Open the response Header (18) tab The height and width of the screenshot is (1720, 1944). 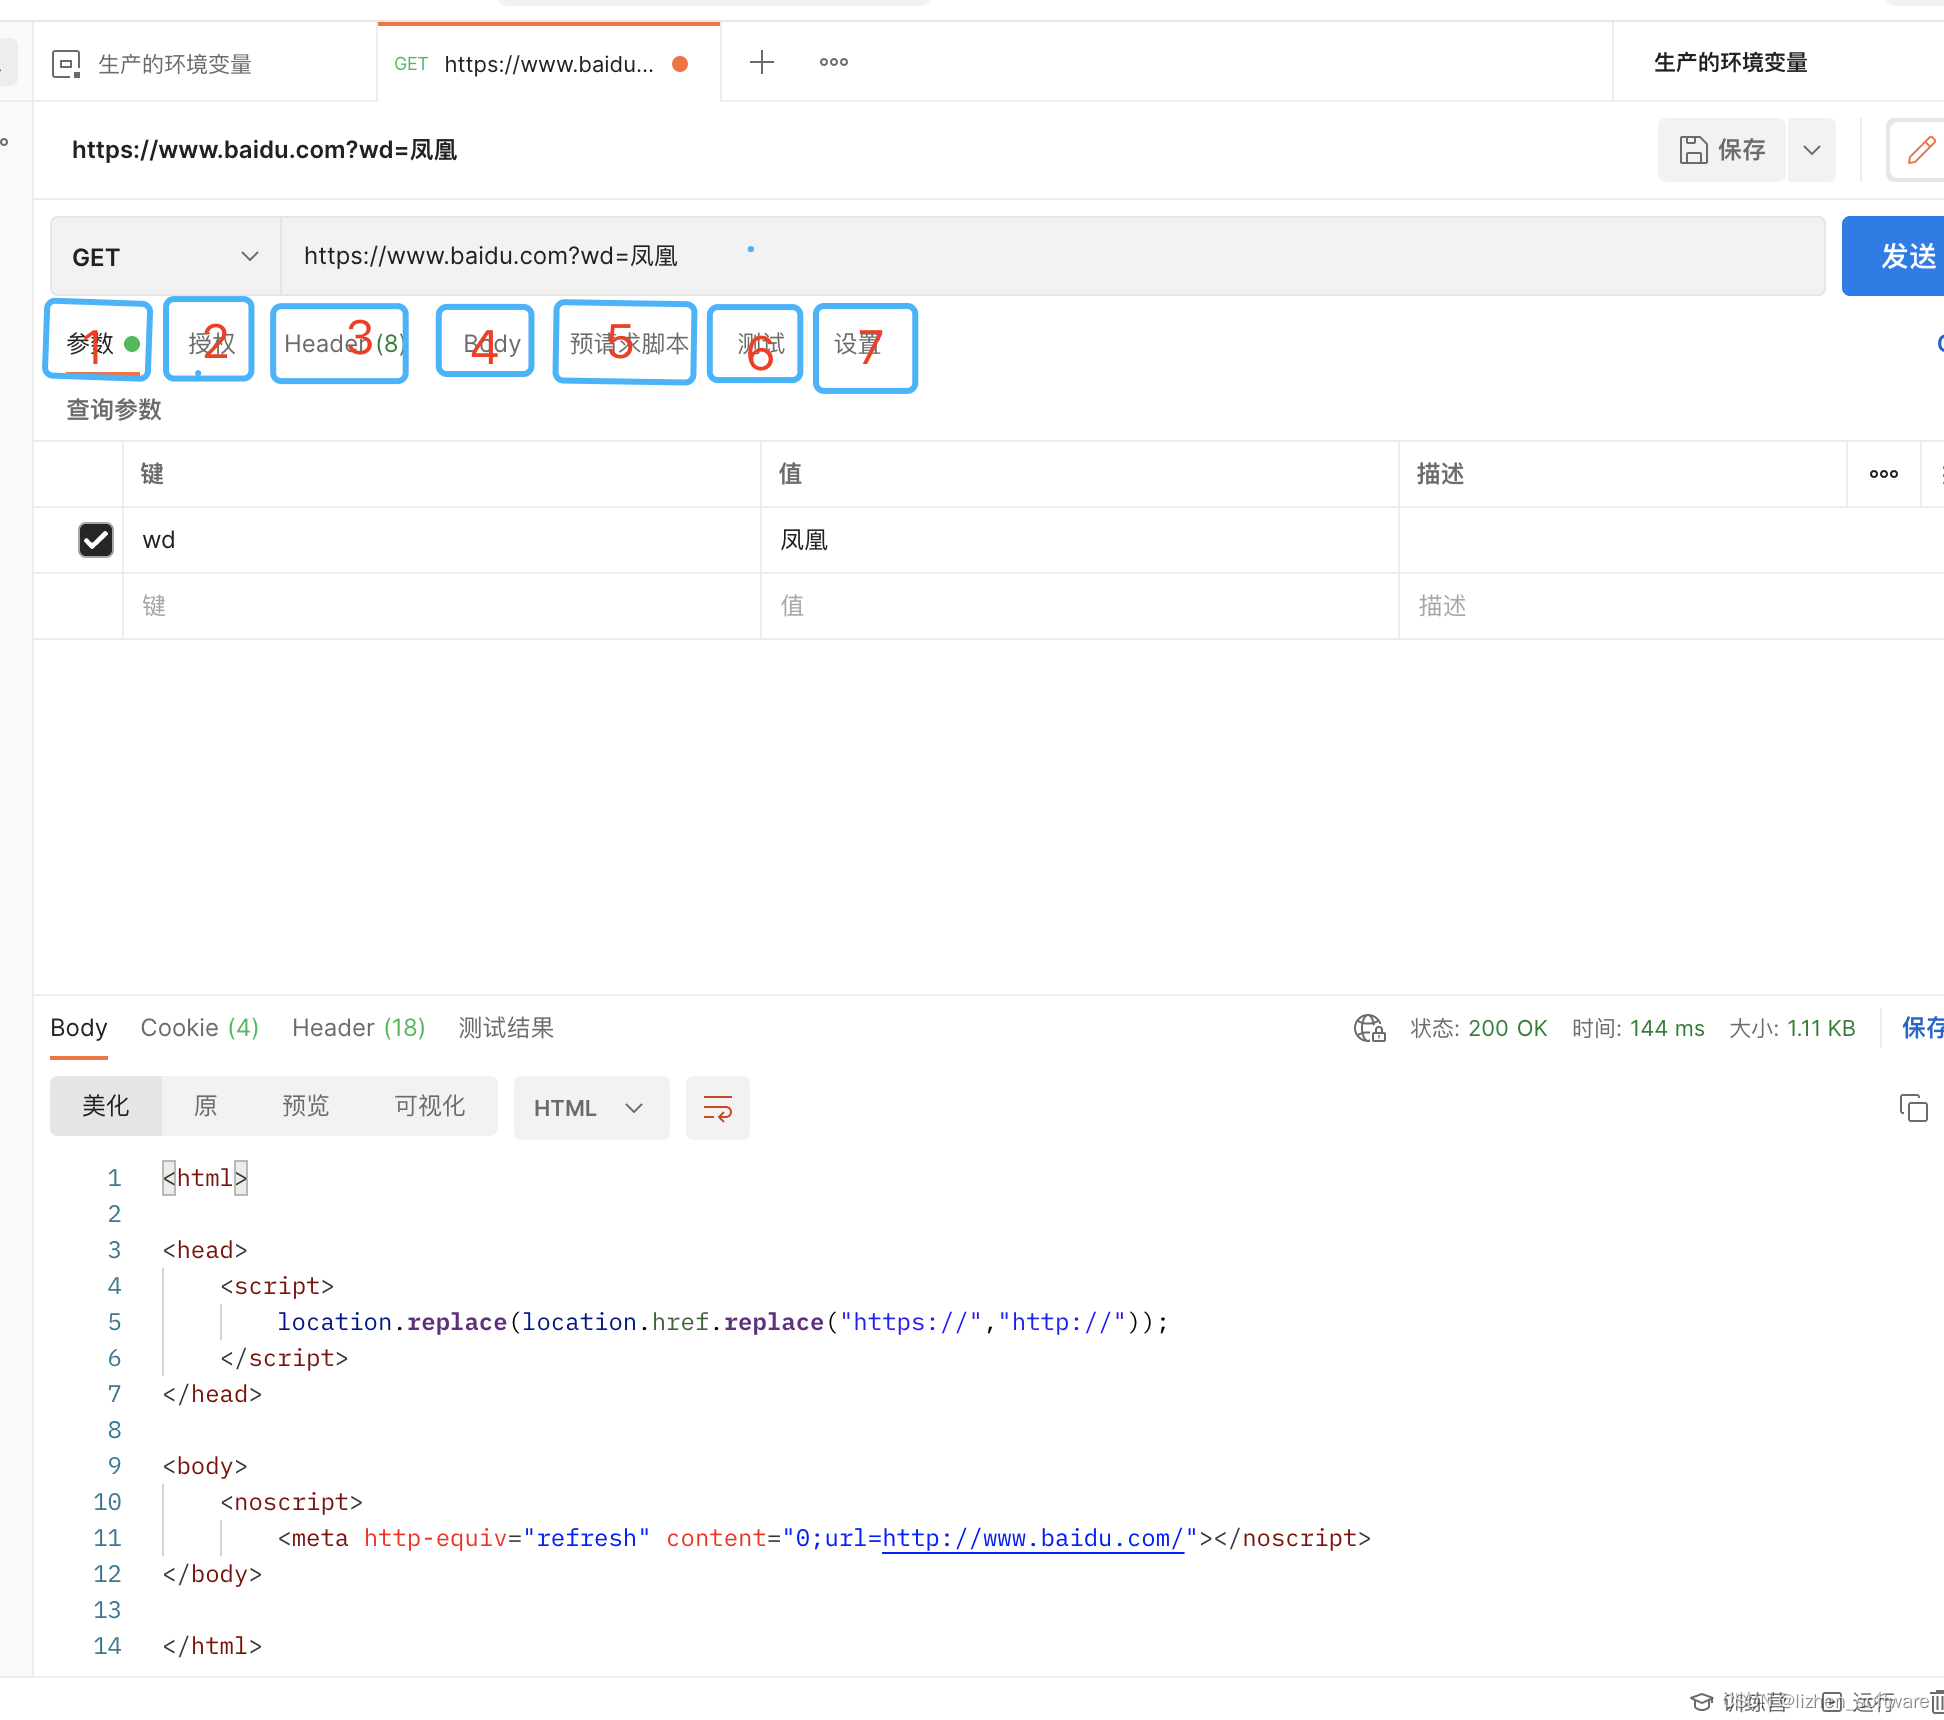359,1028
